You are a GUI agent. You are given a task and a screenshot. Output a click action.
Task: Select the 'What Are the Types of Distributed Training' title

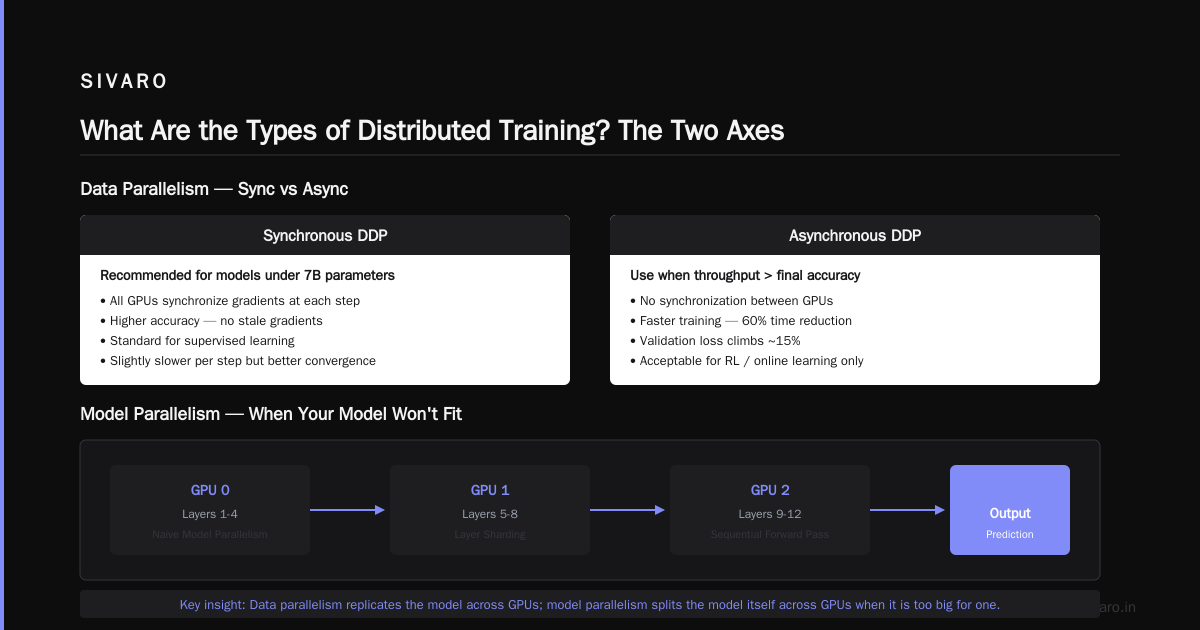click(x=432, y=131)
